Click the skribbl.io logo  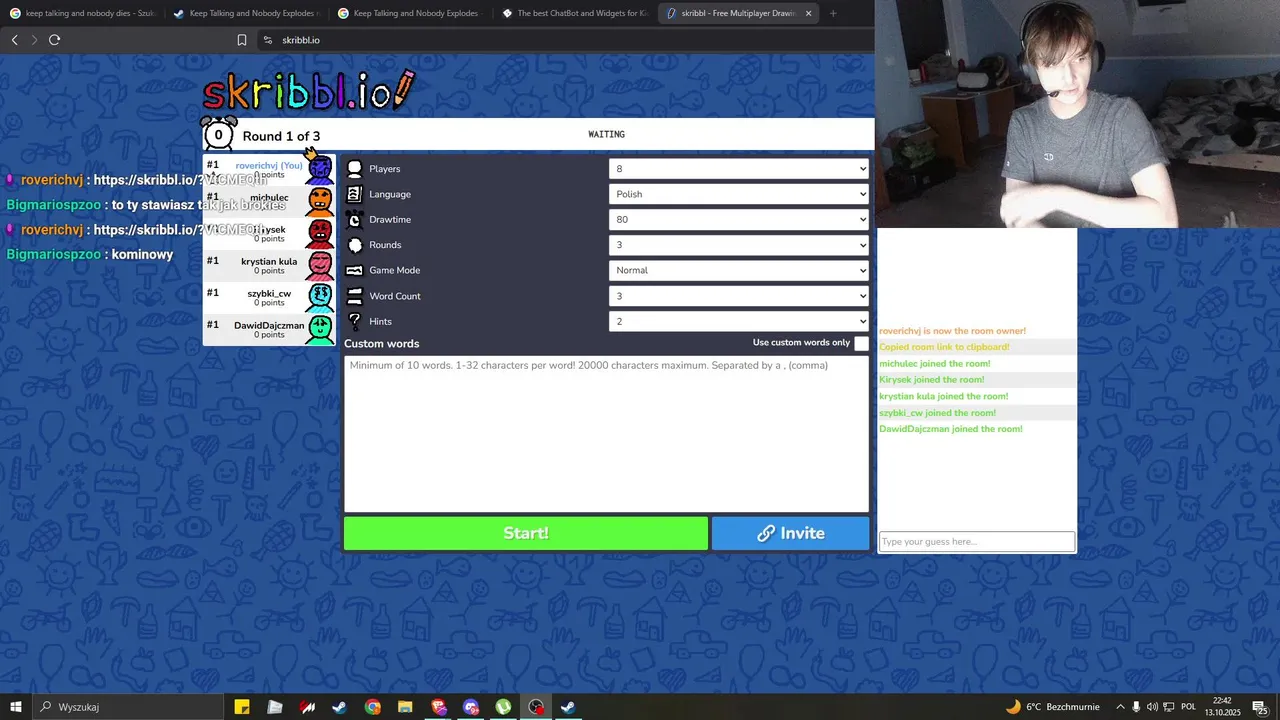pyautogui.click(x=308, y=90)
